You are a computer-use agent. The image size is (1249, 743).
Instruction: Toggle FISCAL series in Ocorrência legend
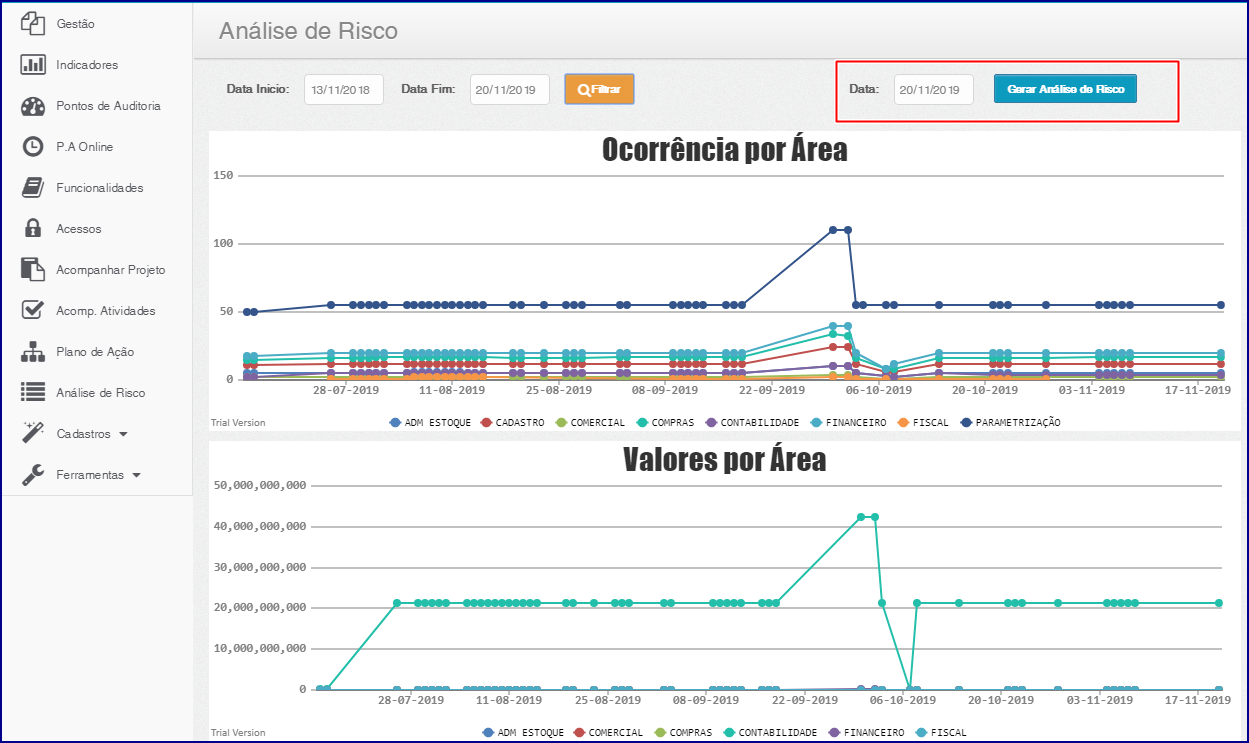[923, 423]
